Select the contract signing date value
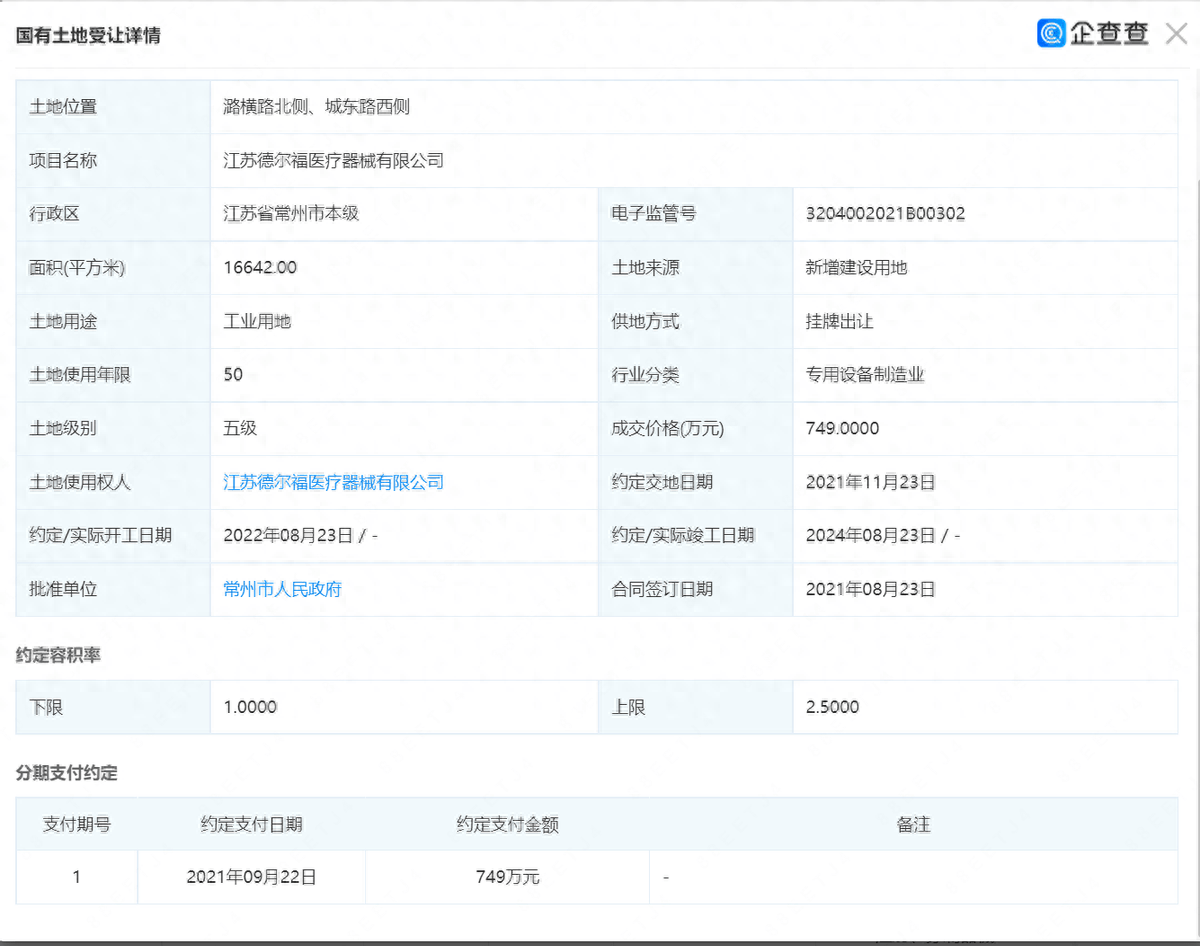 [x=870, y=589]
